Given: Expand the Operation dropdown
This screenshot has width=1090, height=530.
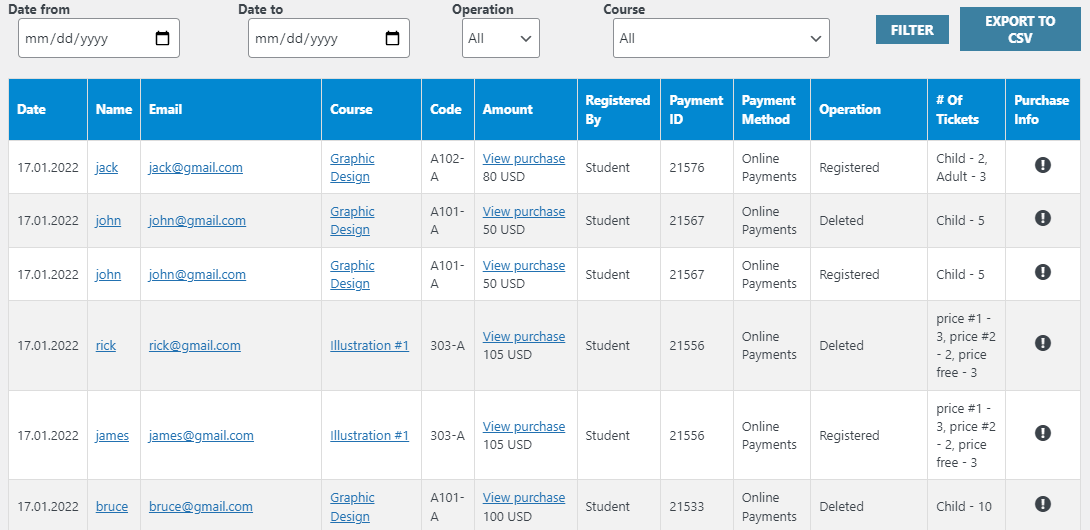Looking at the screenshot, I should point(500,39).
